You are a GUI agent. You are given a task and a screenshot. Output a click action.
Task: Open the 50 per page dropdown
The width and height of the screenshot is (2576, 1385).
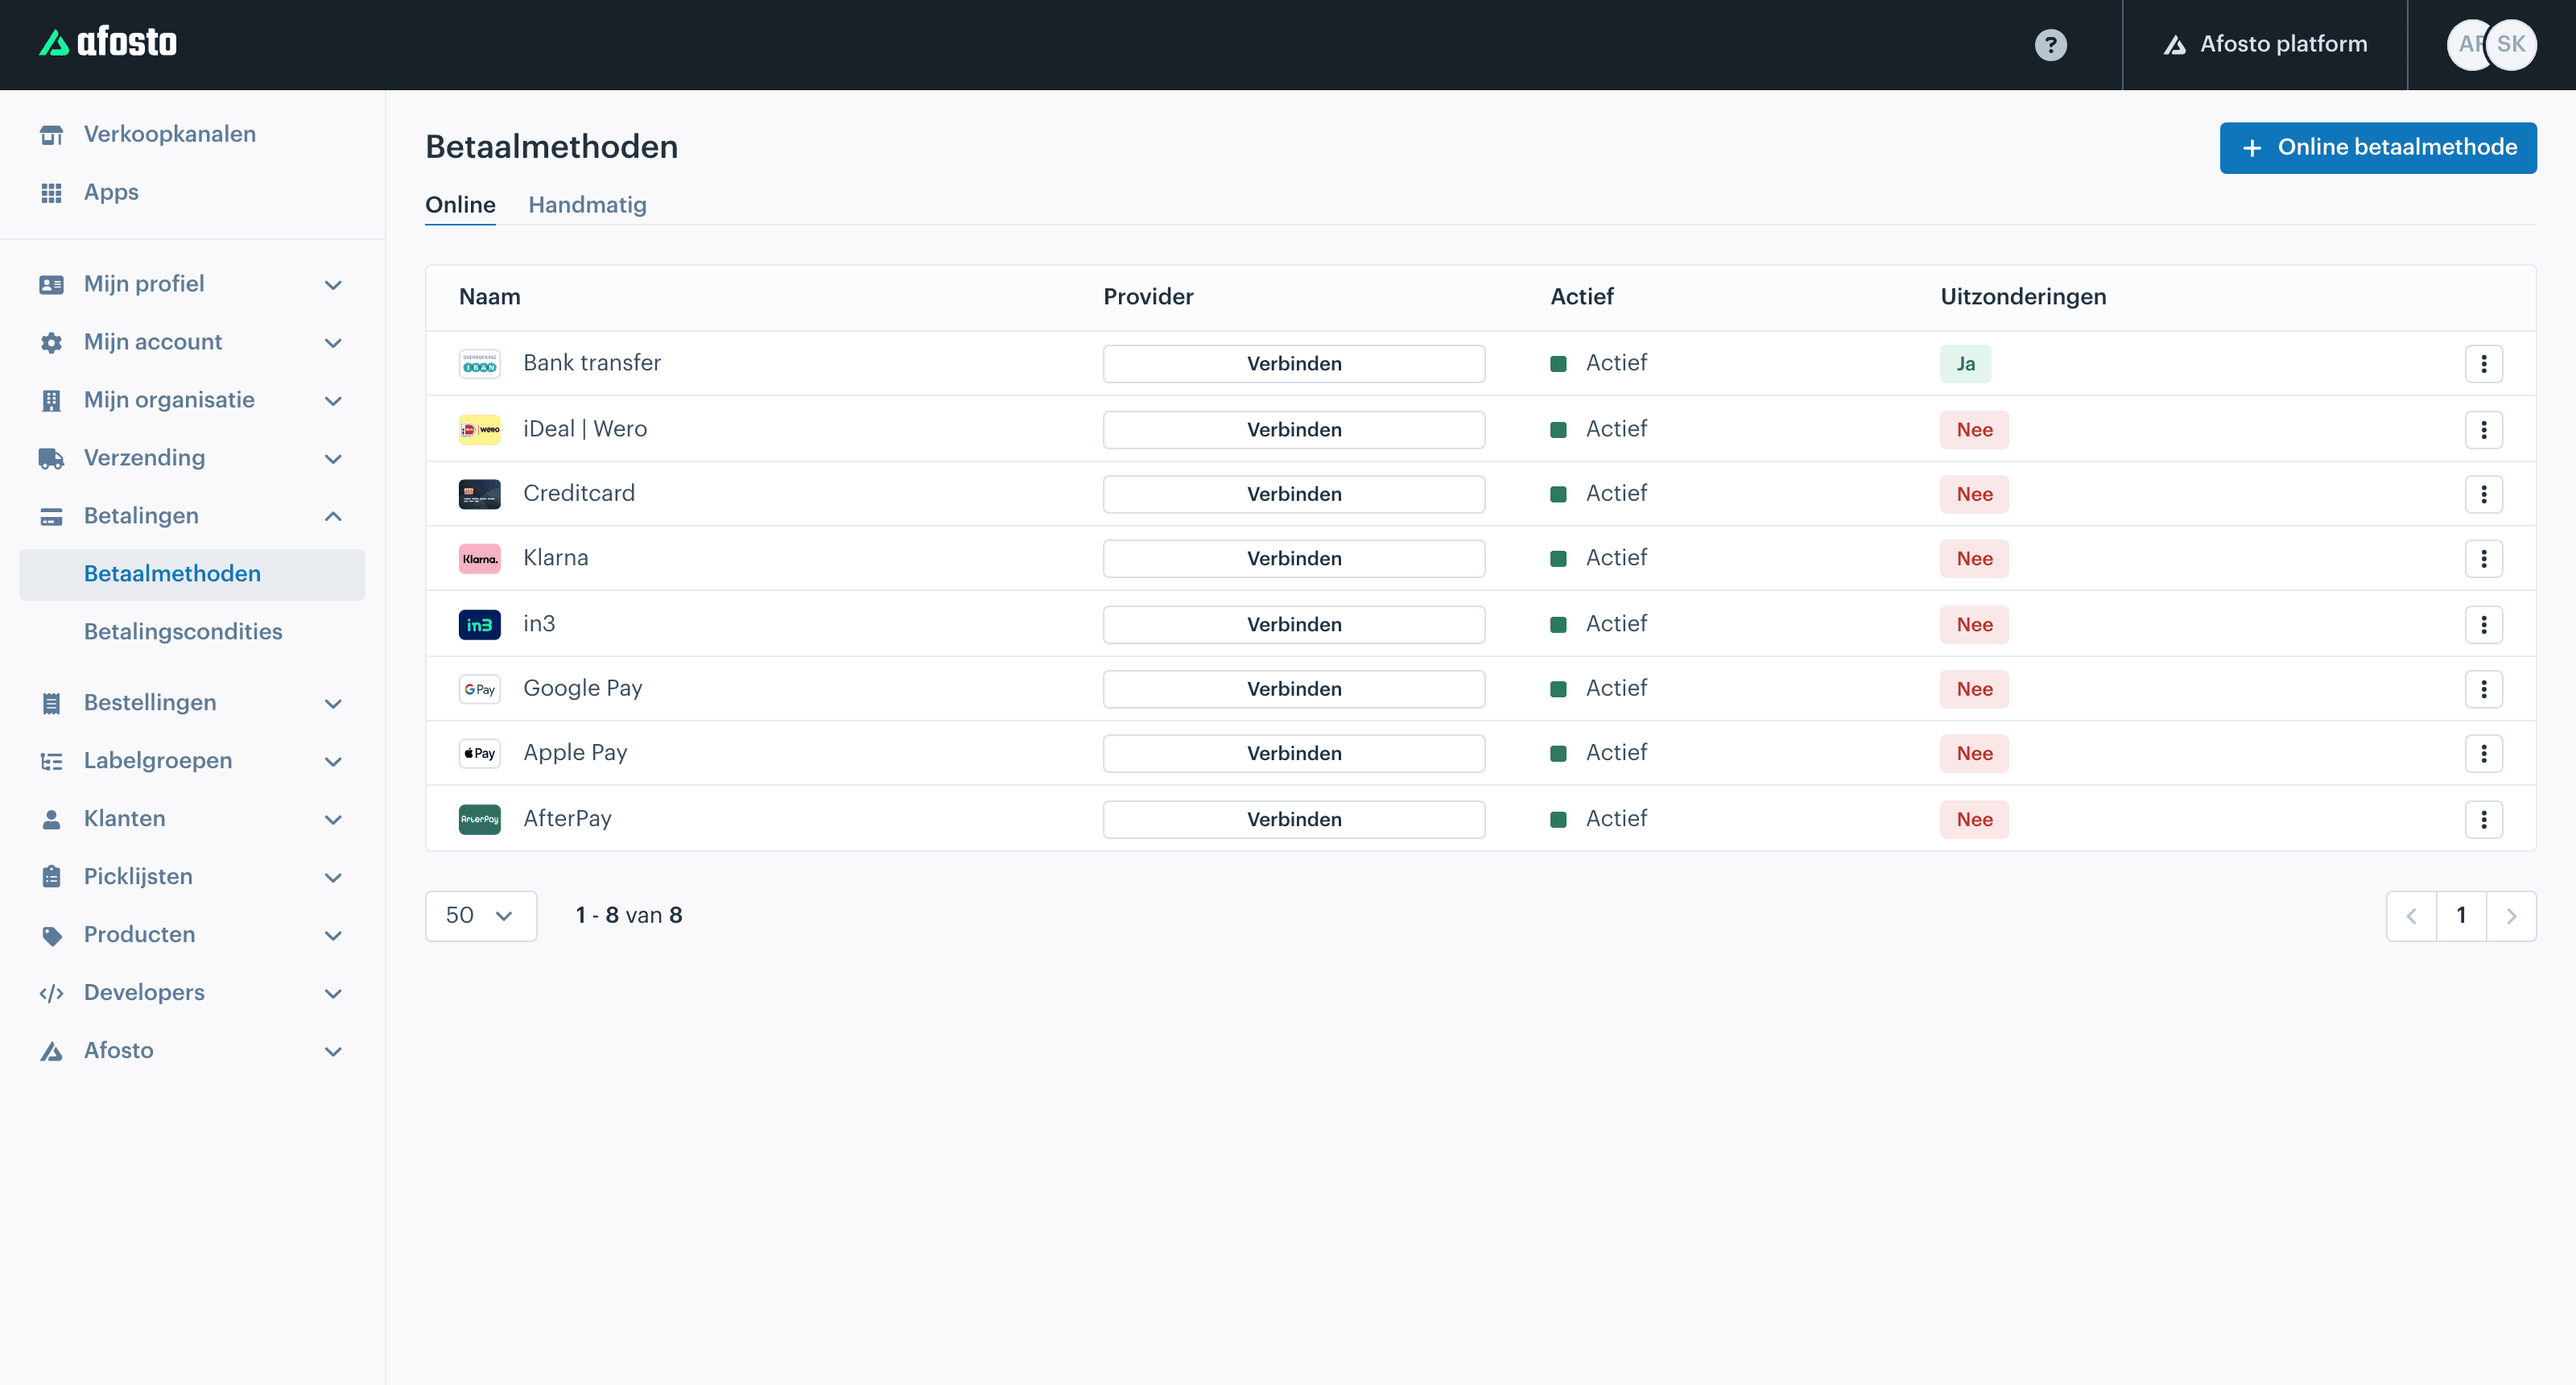coord(481,916)
